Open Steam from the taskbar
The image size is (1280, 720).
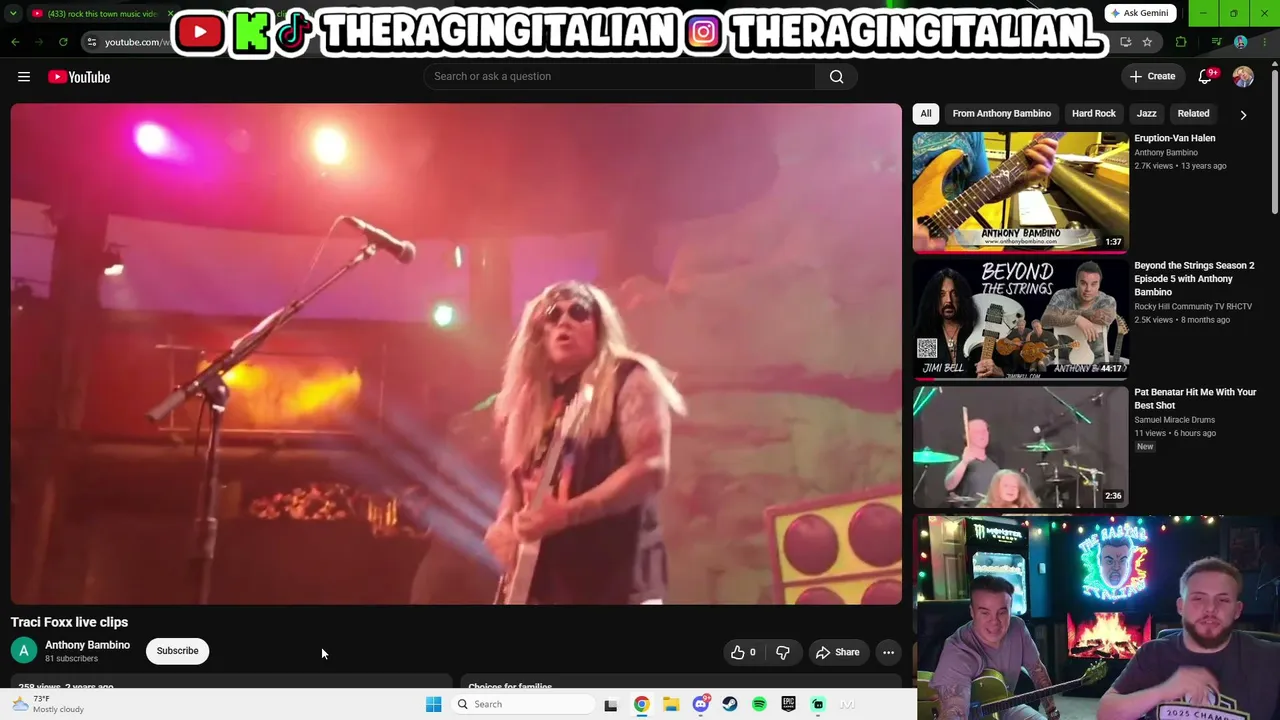tap(730, 704)
